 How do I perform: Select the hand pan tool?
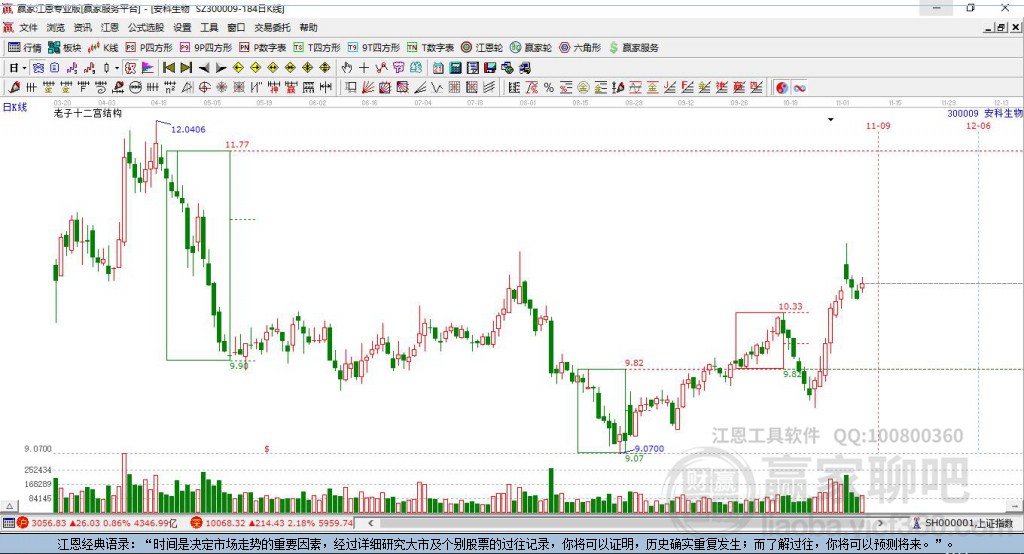pos(347,68)
